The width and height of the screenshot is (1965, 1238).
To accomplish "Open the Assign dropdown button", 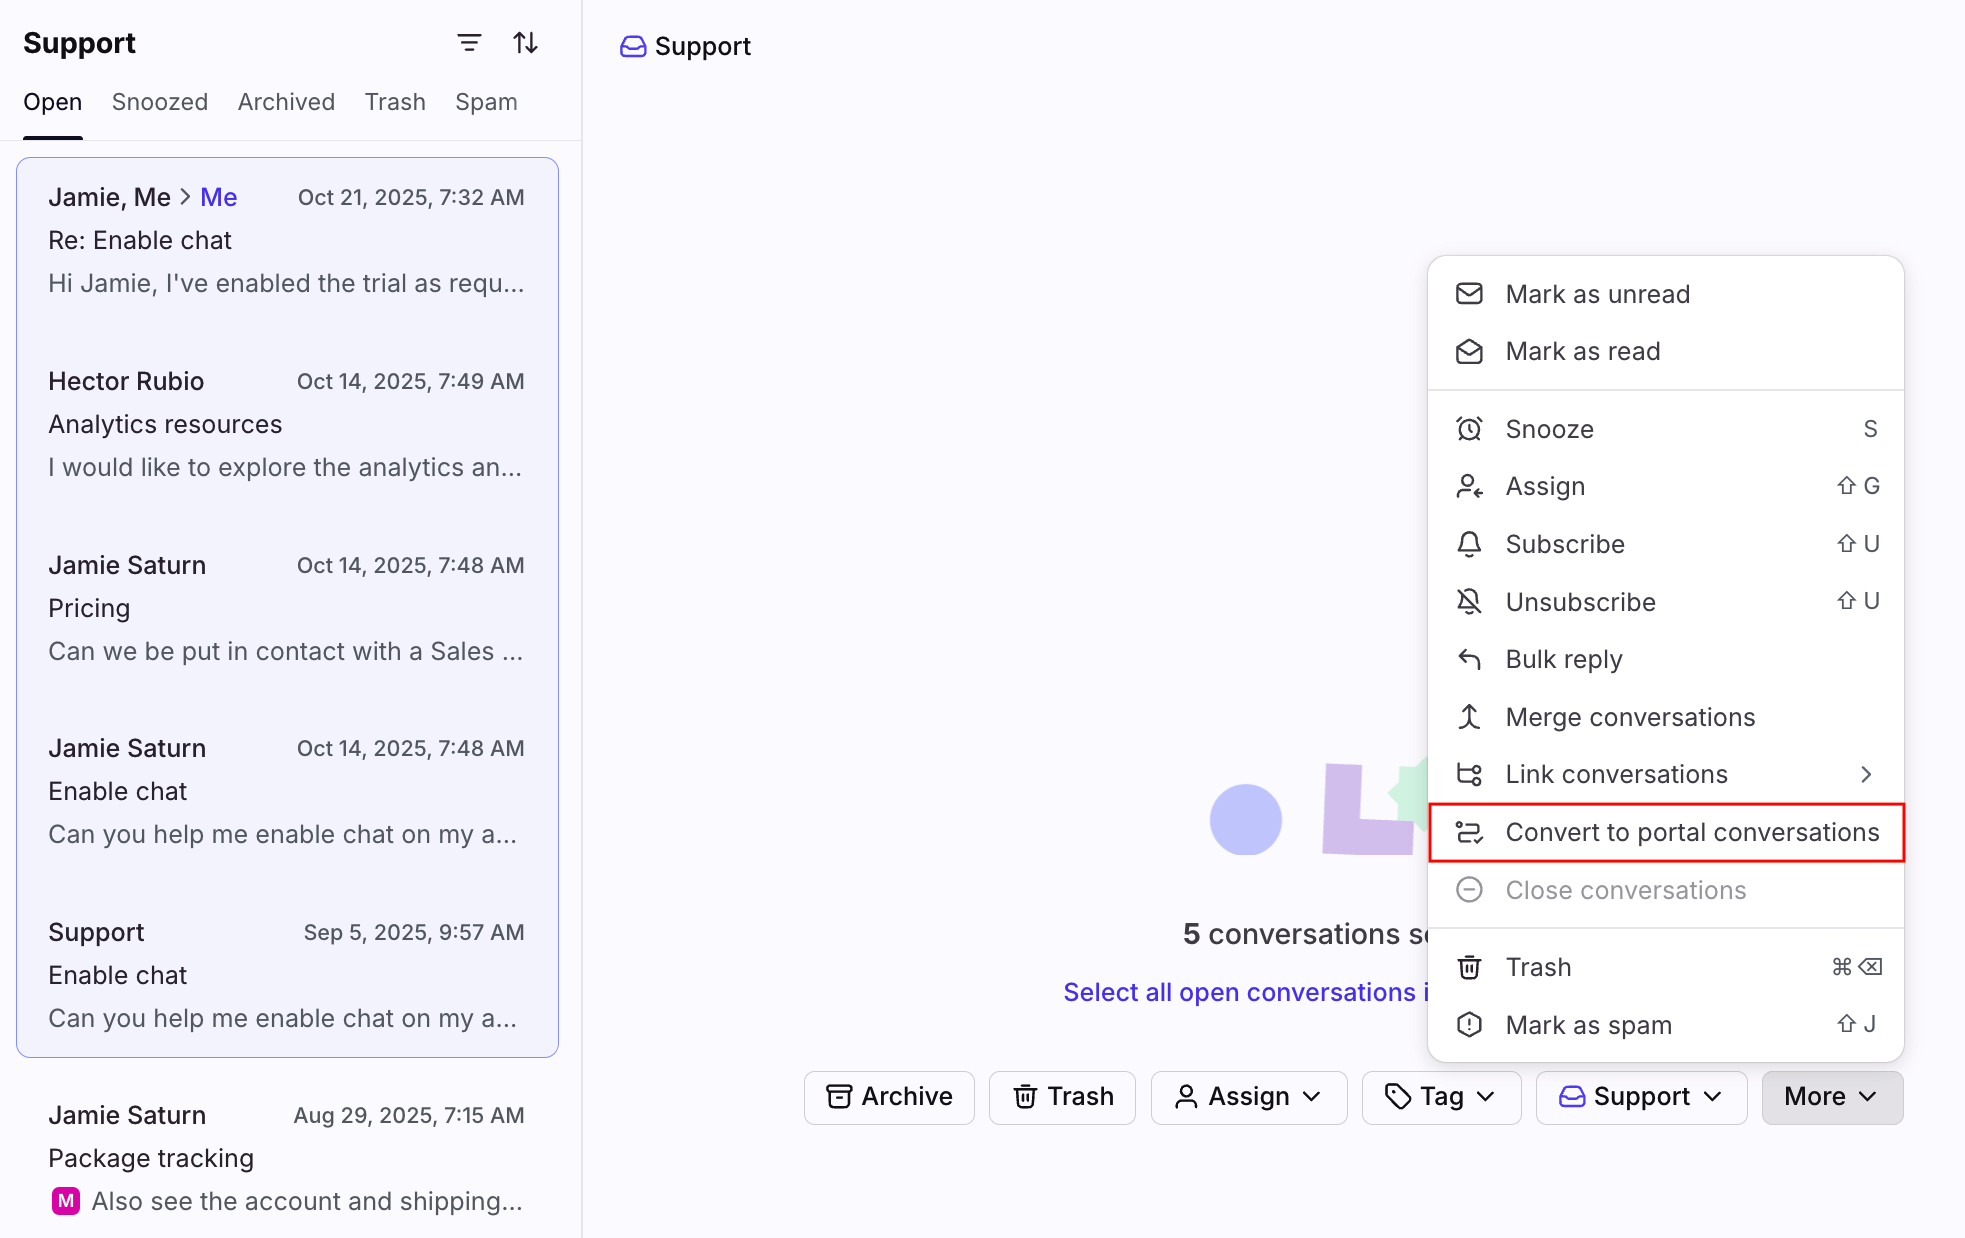I will pyautogui.click(x=1248, y=1097).
